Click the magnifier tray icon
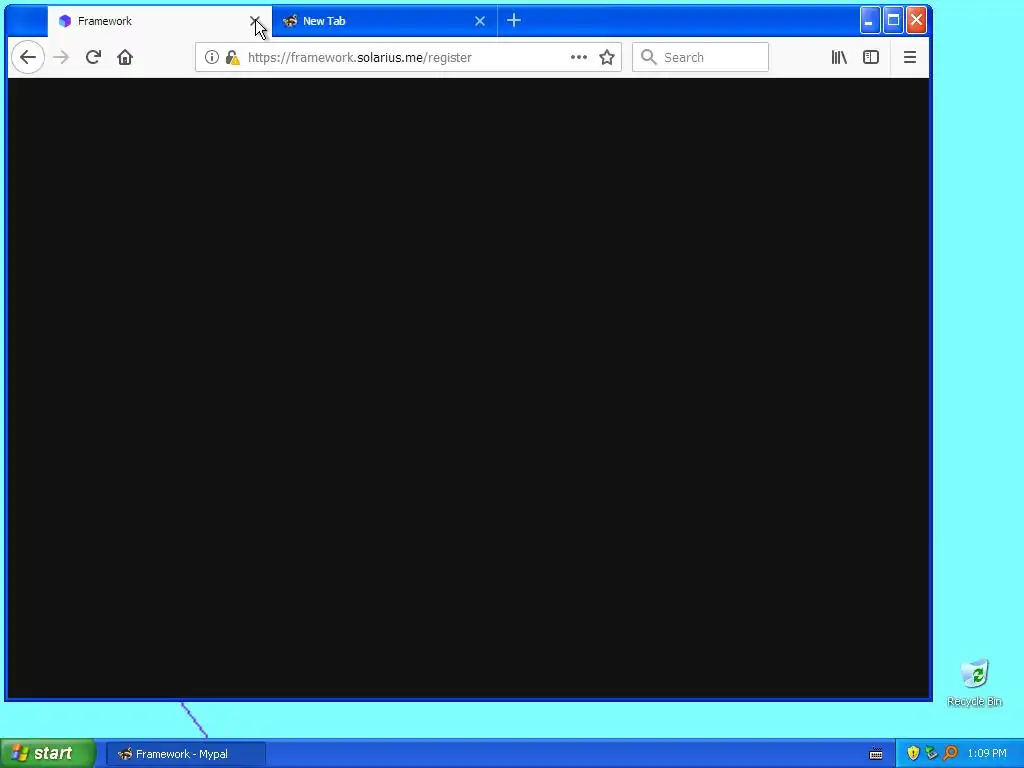1024x768 pixels. [950, 754]
